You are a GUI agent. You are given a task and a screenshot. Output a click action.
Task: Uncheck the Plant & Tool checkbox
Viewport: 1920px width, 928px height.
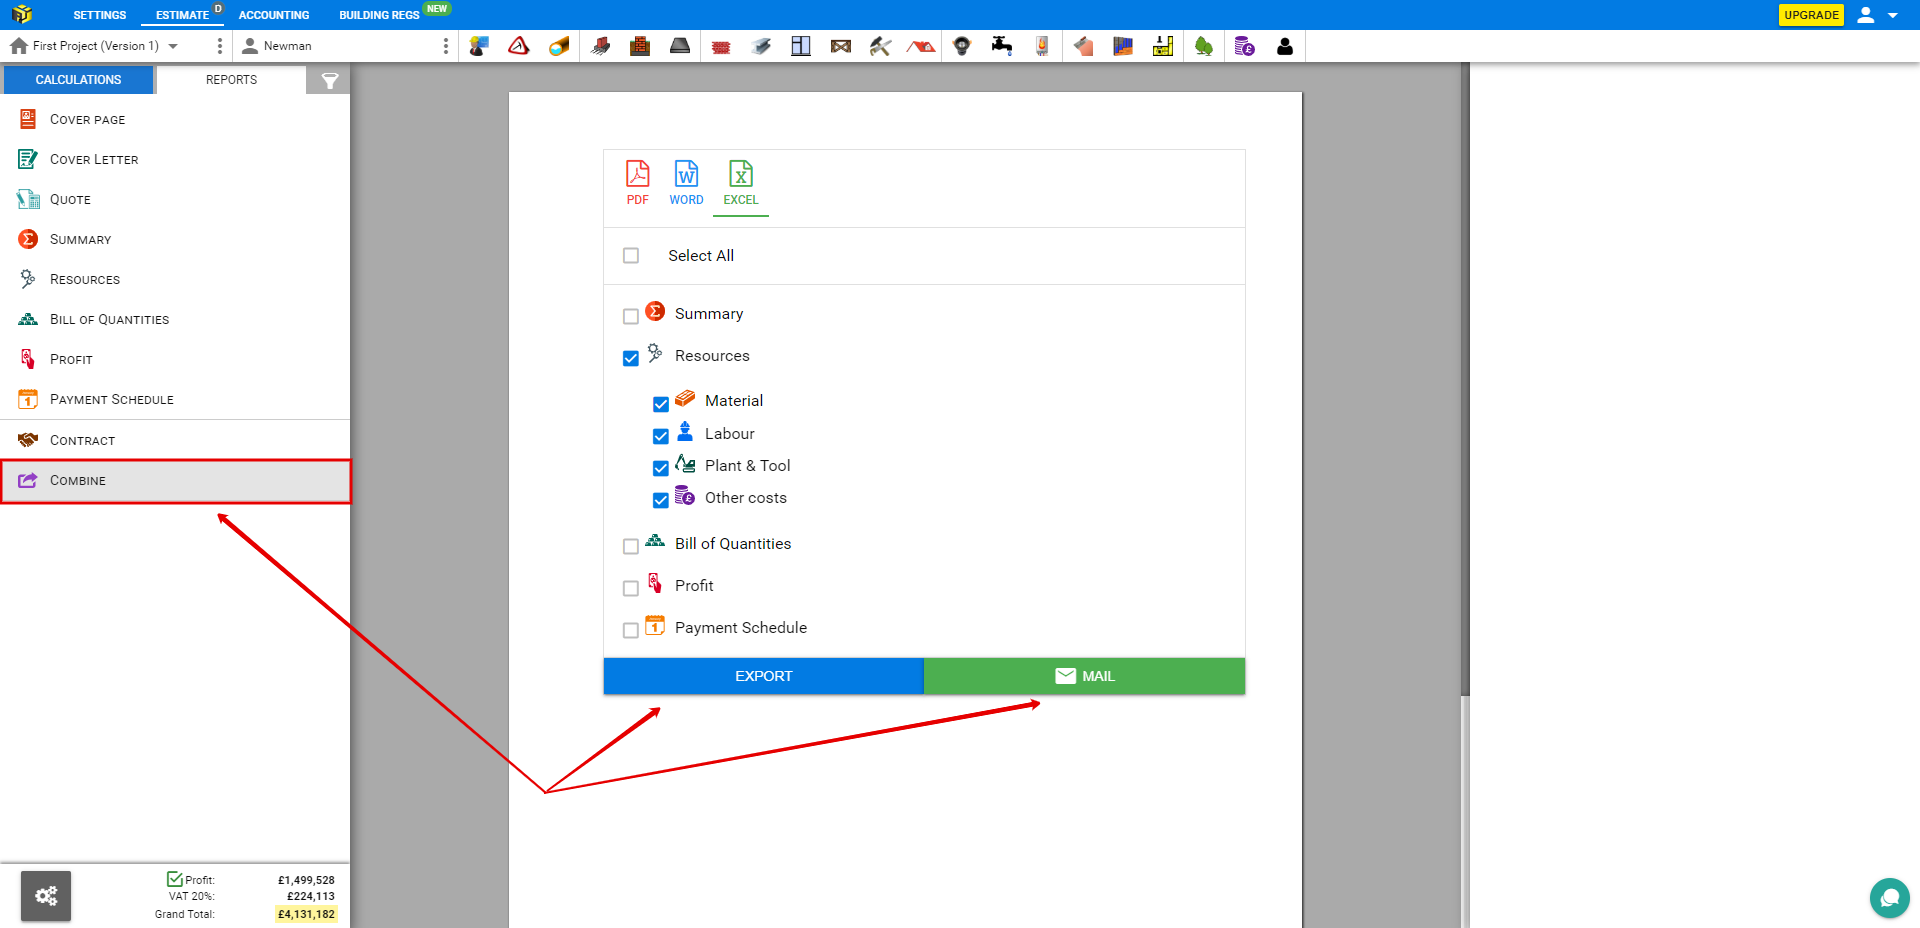661,468
